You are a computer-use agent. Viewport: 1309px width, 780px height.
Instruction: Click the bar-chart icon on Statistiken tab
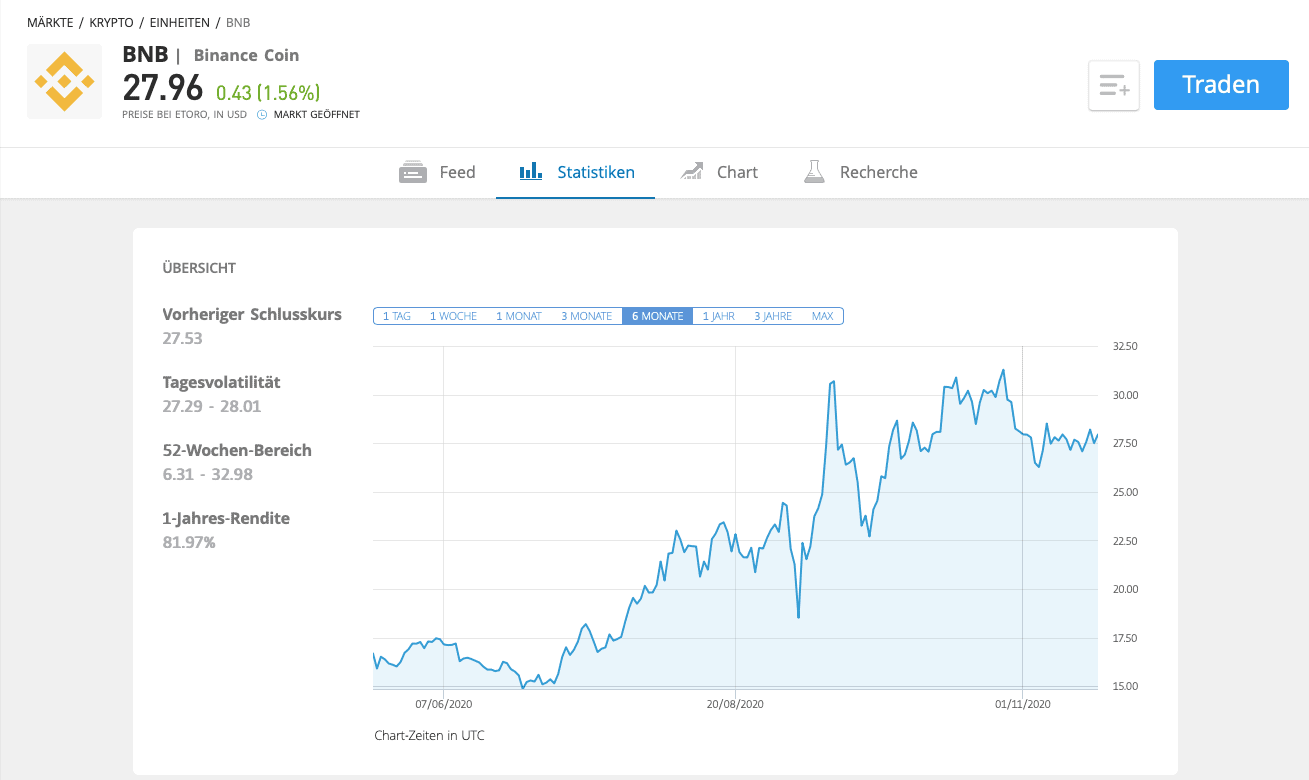point(529,171)
